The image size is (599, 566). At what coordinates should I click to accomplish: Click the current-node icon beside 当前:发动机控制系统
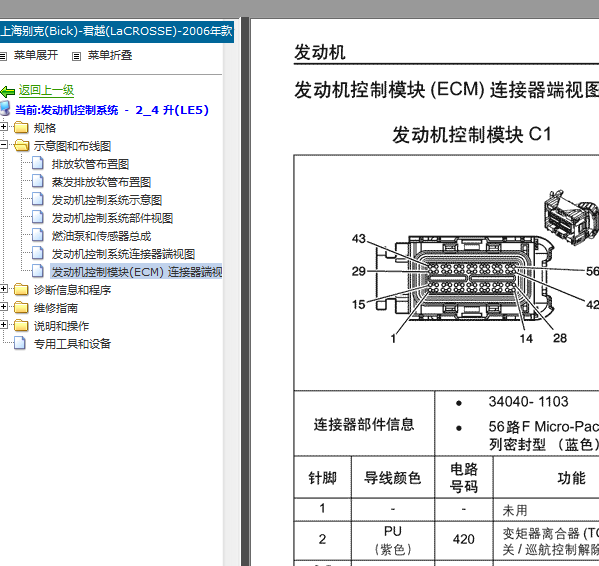point(5,109)
